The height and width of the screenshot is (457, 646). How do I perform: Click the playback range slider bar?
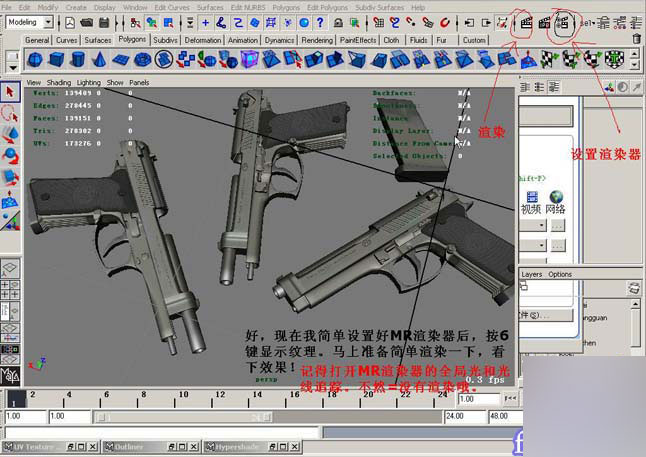[x=268, y=417]
